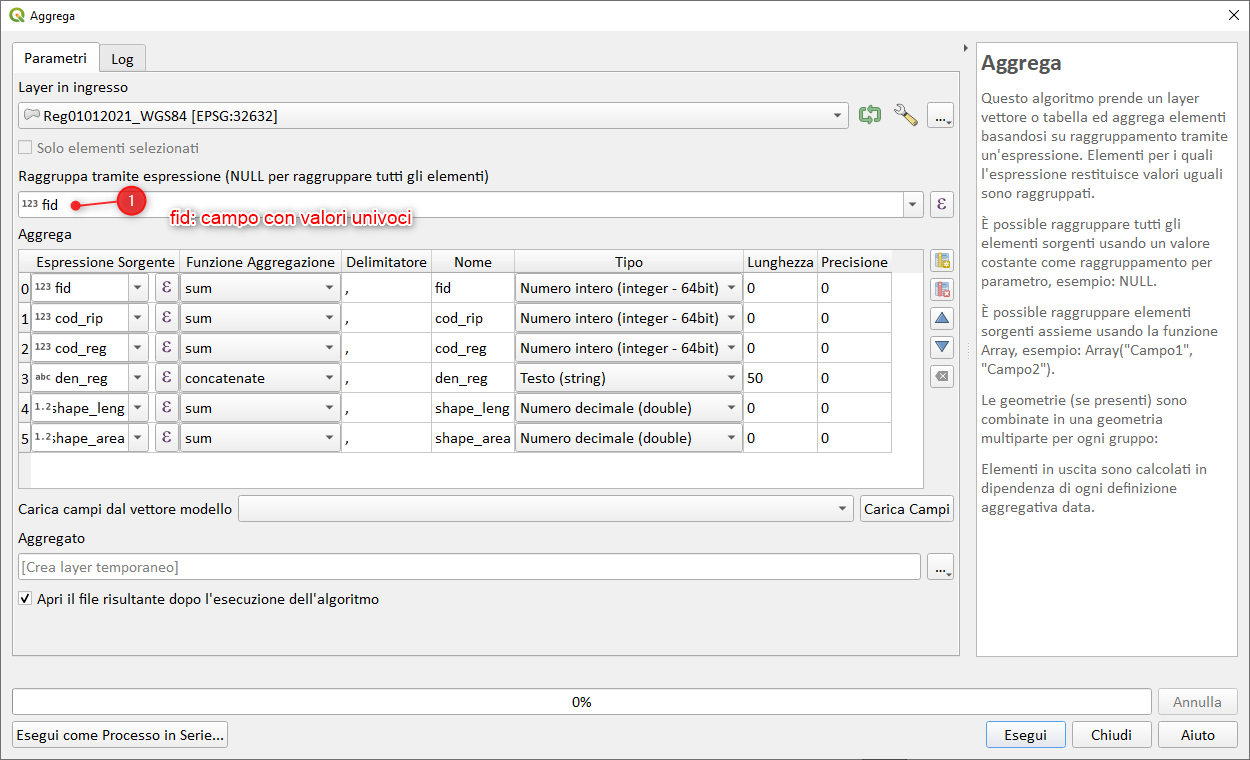Reset all fields icon beside table
1250x760 pixels.
941,376
